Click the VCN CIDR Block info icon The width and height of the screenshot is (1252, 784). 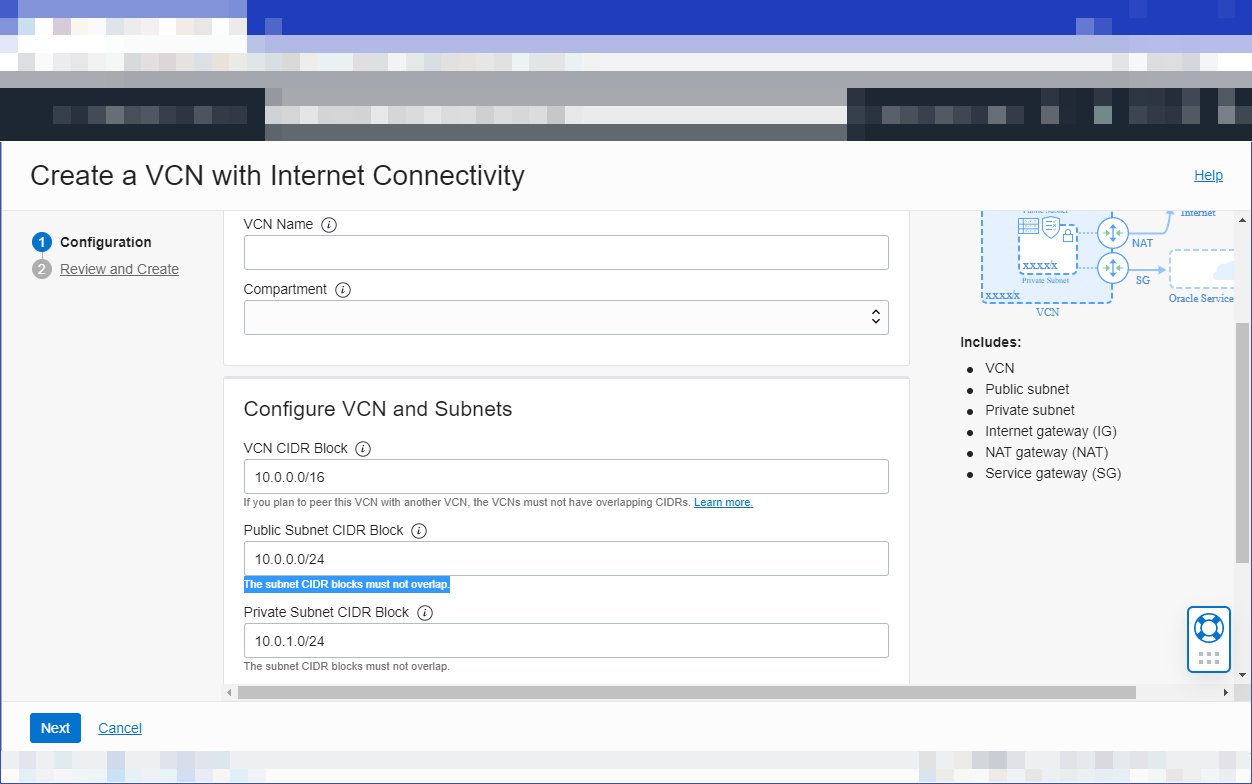pos(362,448)
